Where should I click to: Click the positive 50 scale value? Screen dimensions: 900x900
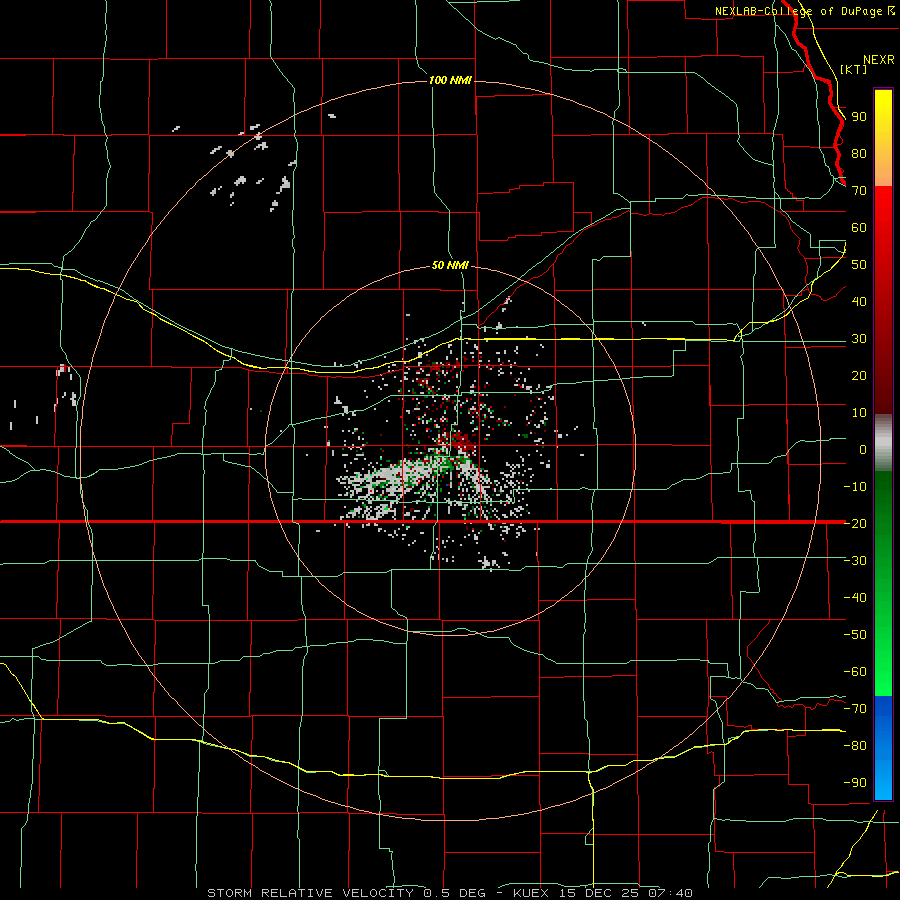coord(859,265)
